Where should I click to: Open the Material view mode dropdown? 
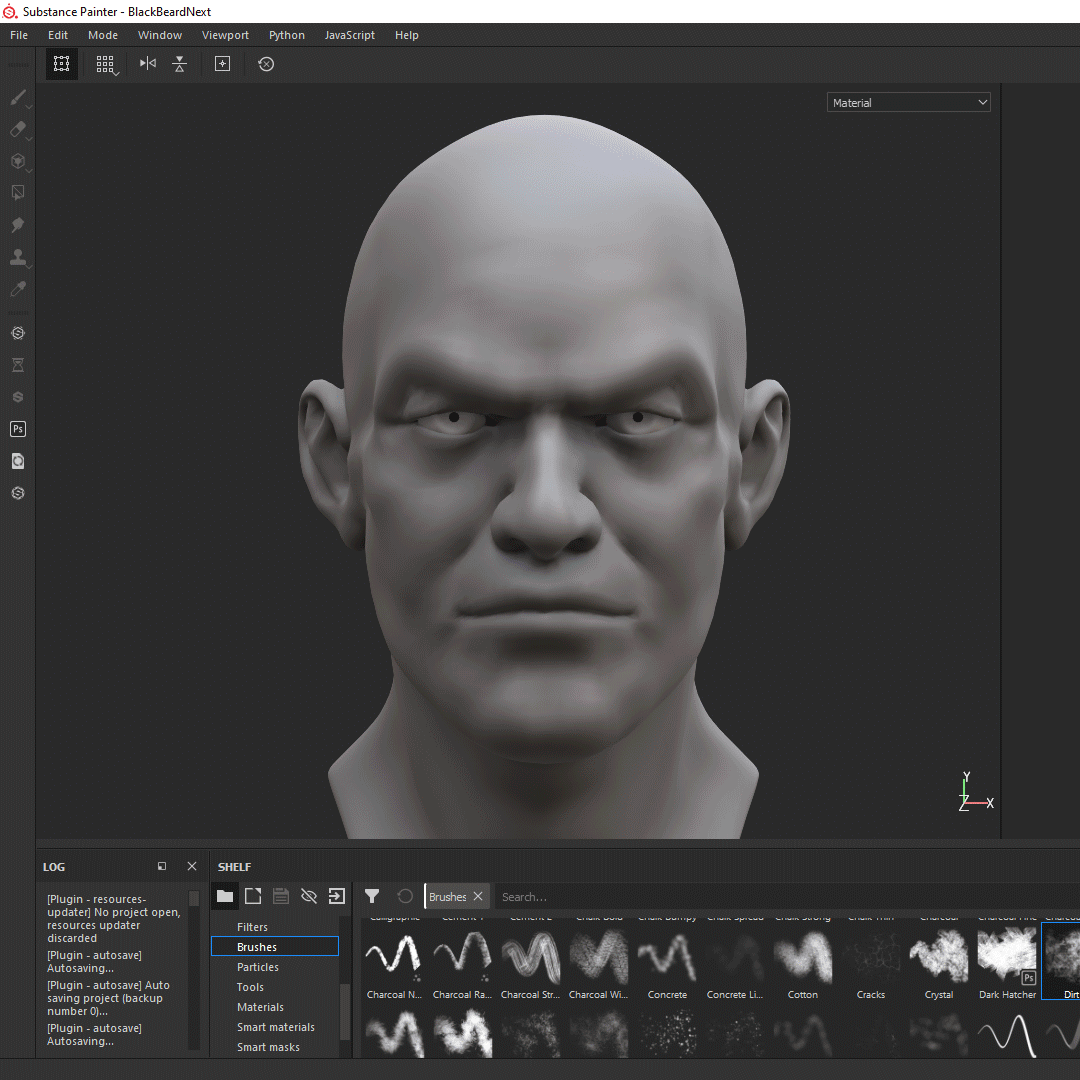(907, 101)
